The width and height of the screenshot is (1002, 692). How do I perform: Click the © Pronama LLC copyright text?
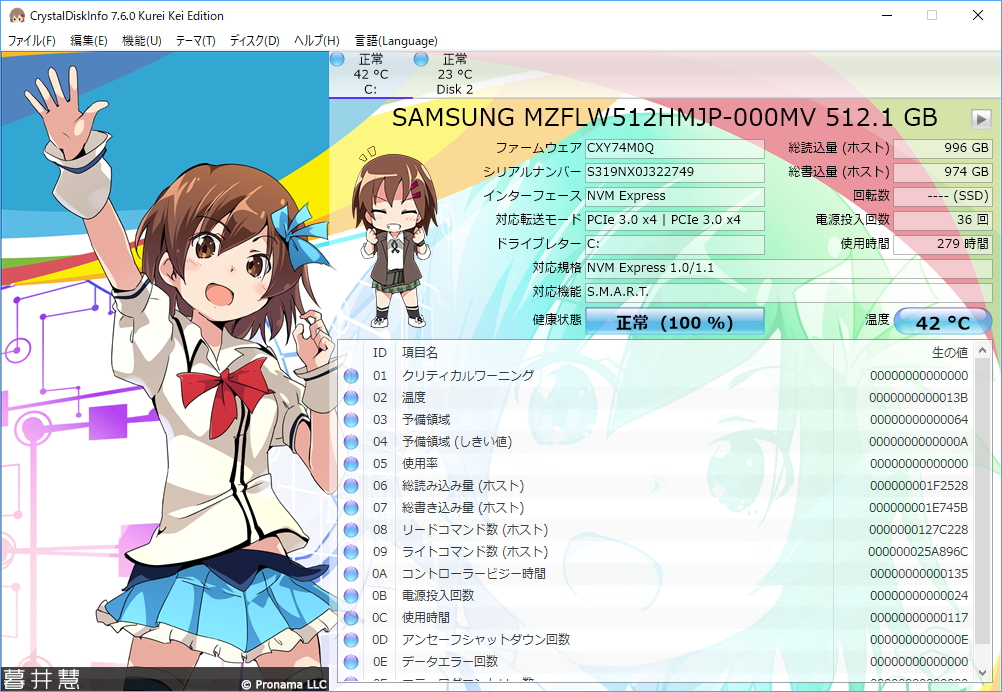pos(284,684)
